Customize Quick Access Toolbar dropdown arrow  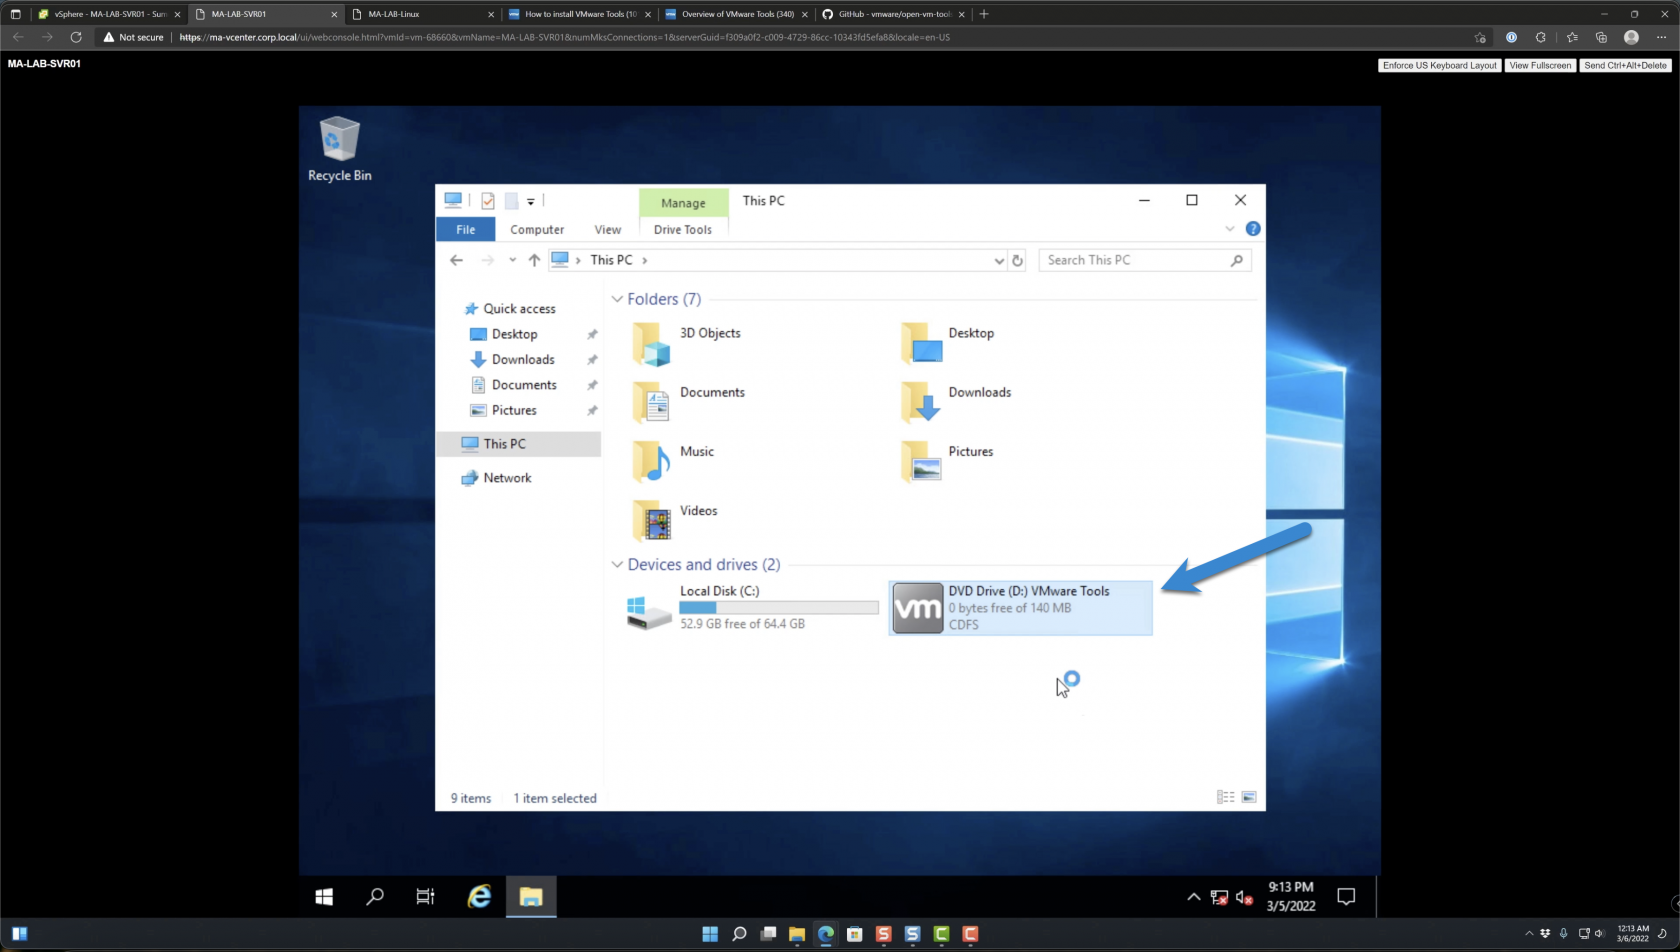point(531,201)
